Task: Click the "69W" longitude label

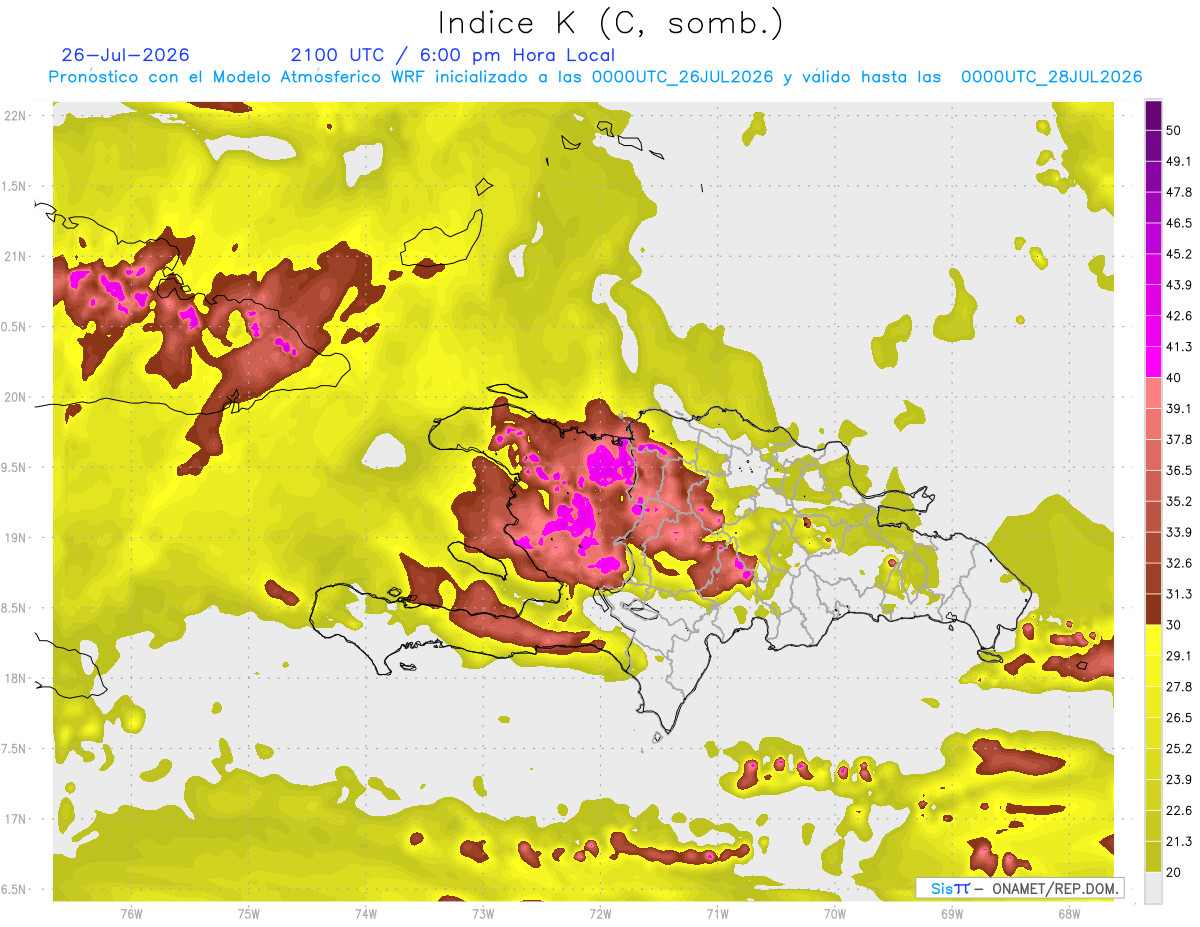Action: point(952,914)
